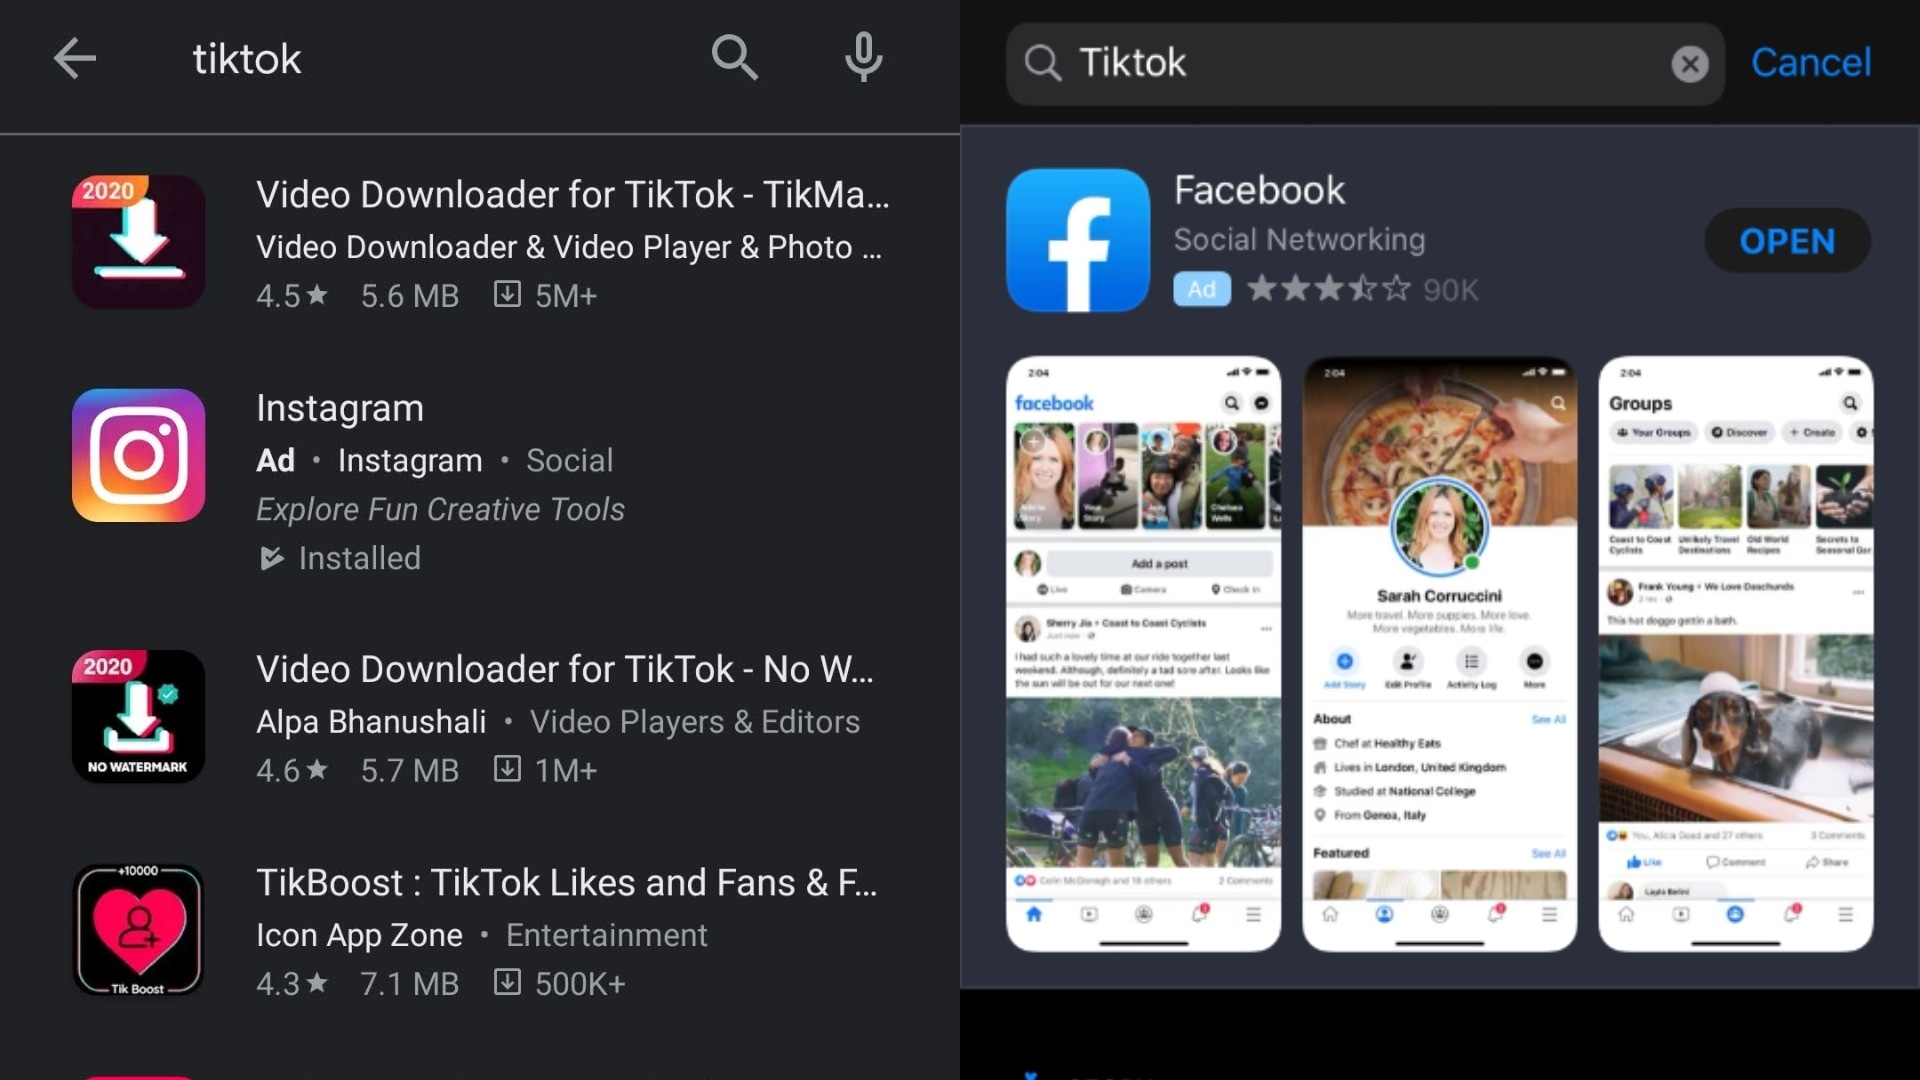Open the Instagram app icon
The height and width of the screenshot is (1080, 1920).
click(x=138, y=455)
